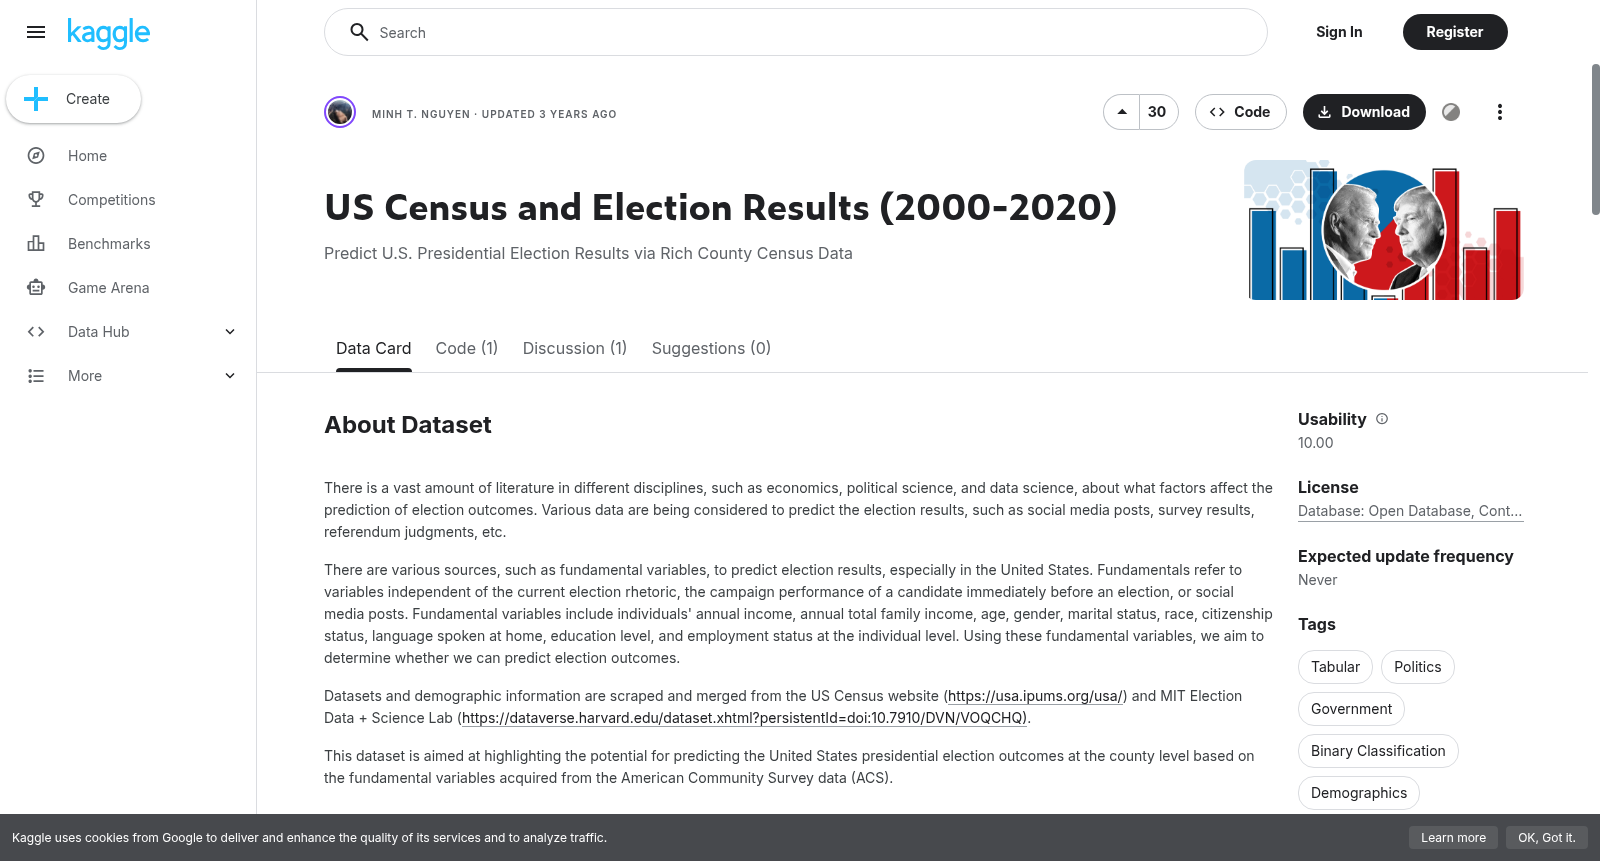Expand the More submenu
This screenshot has width=1600, height=861.
[230, 376]
